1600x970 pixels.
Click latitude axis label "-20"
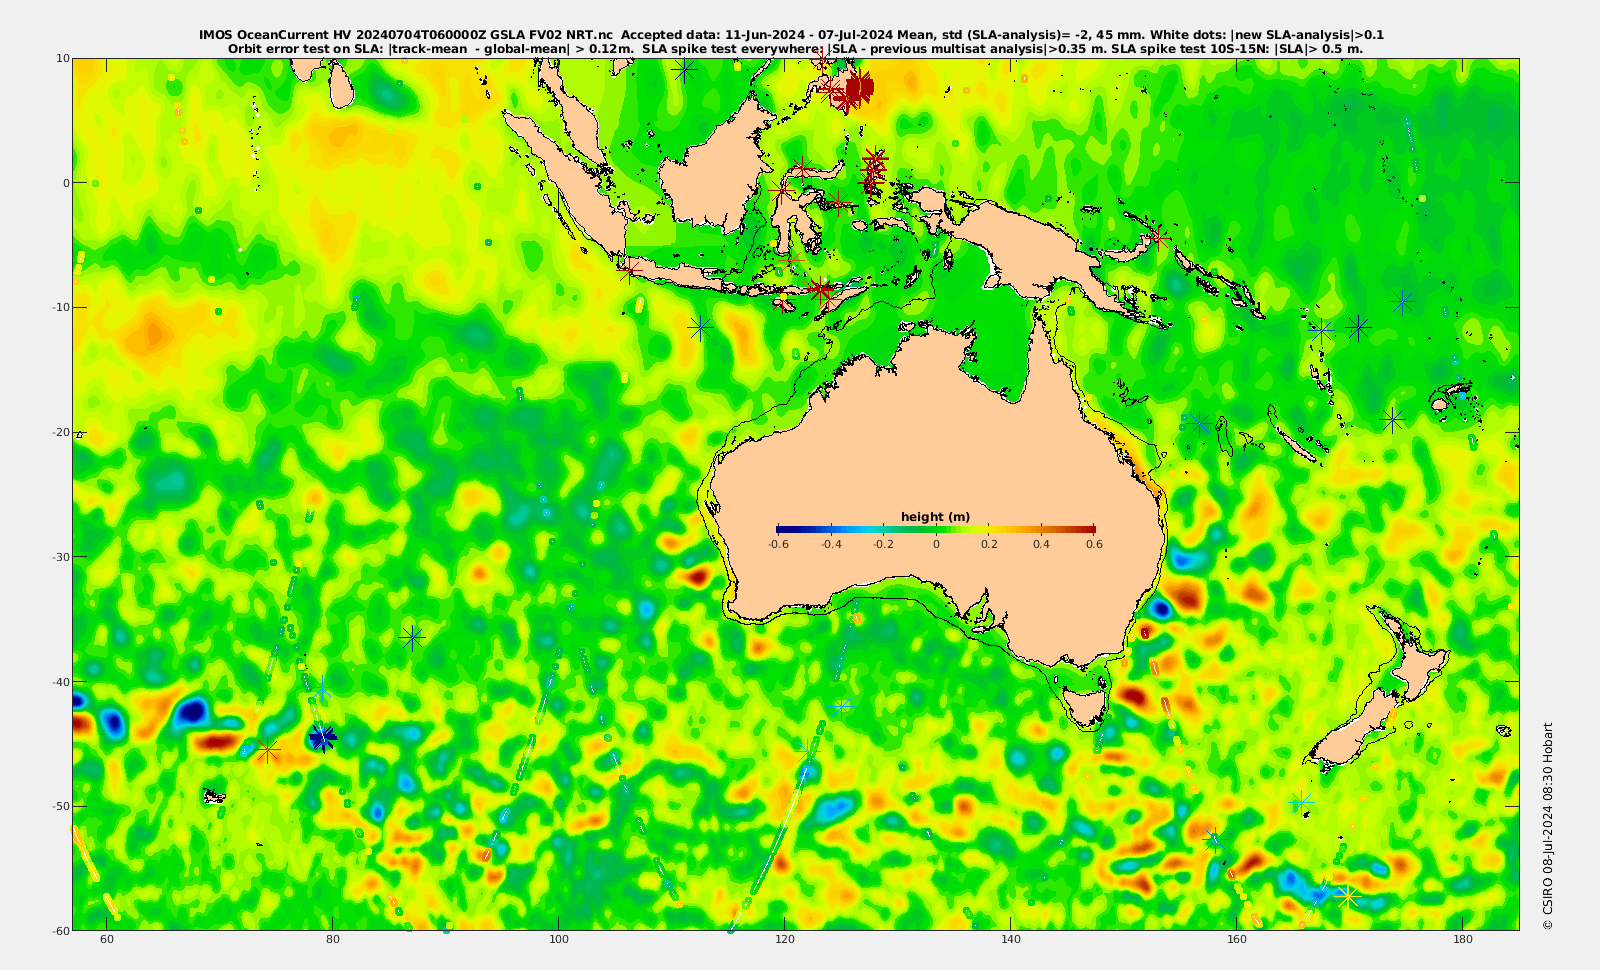point(59,432)
